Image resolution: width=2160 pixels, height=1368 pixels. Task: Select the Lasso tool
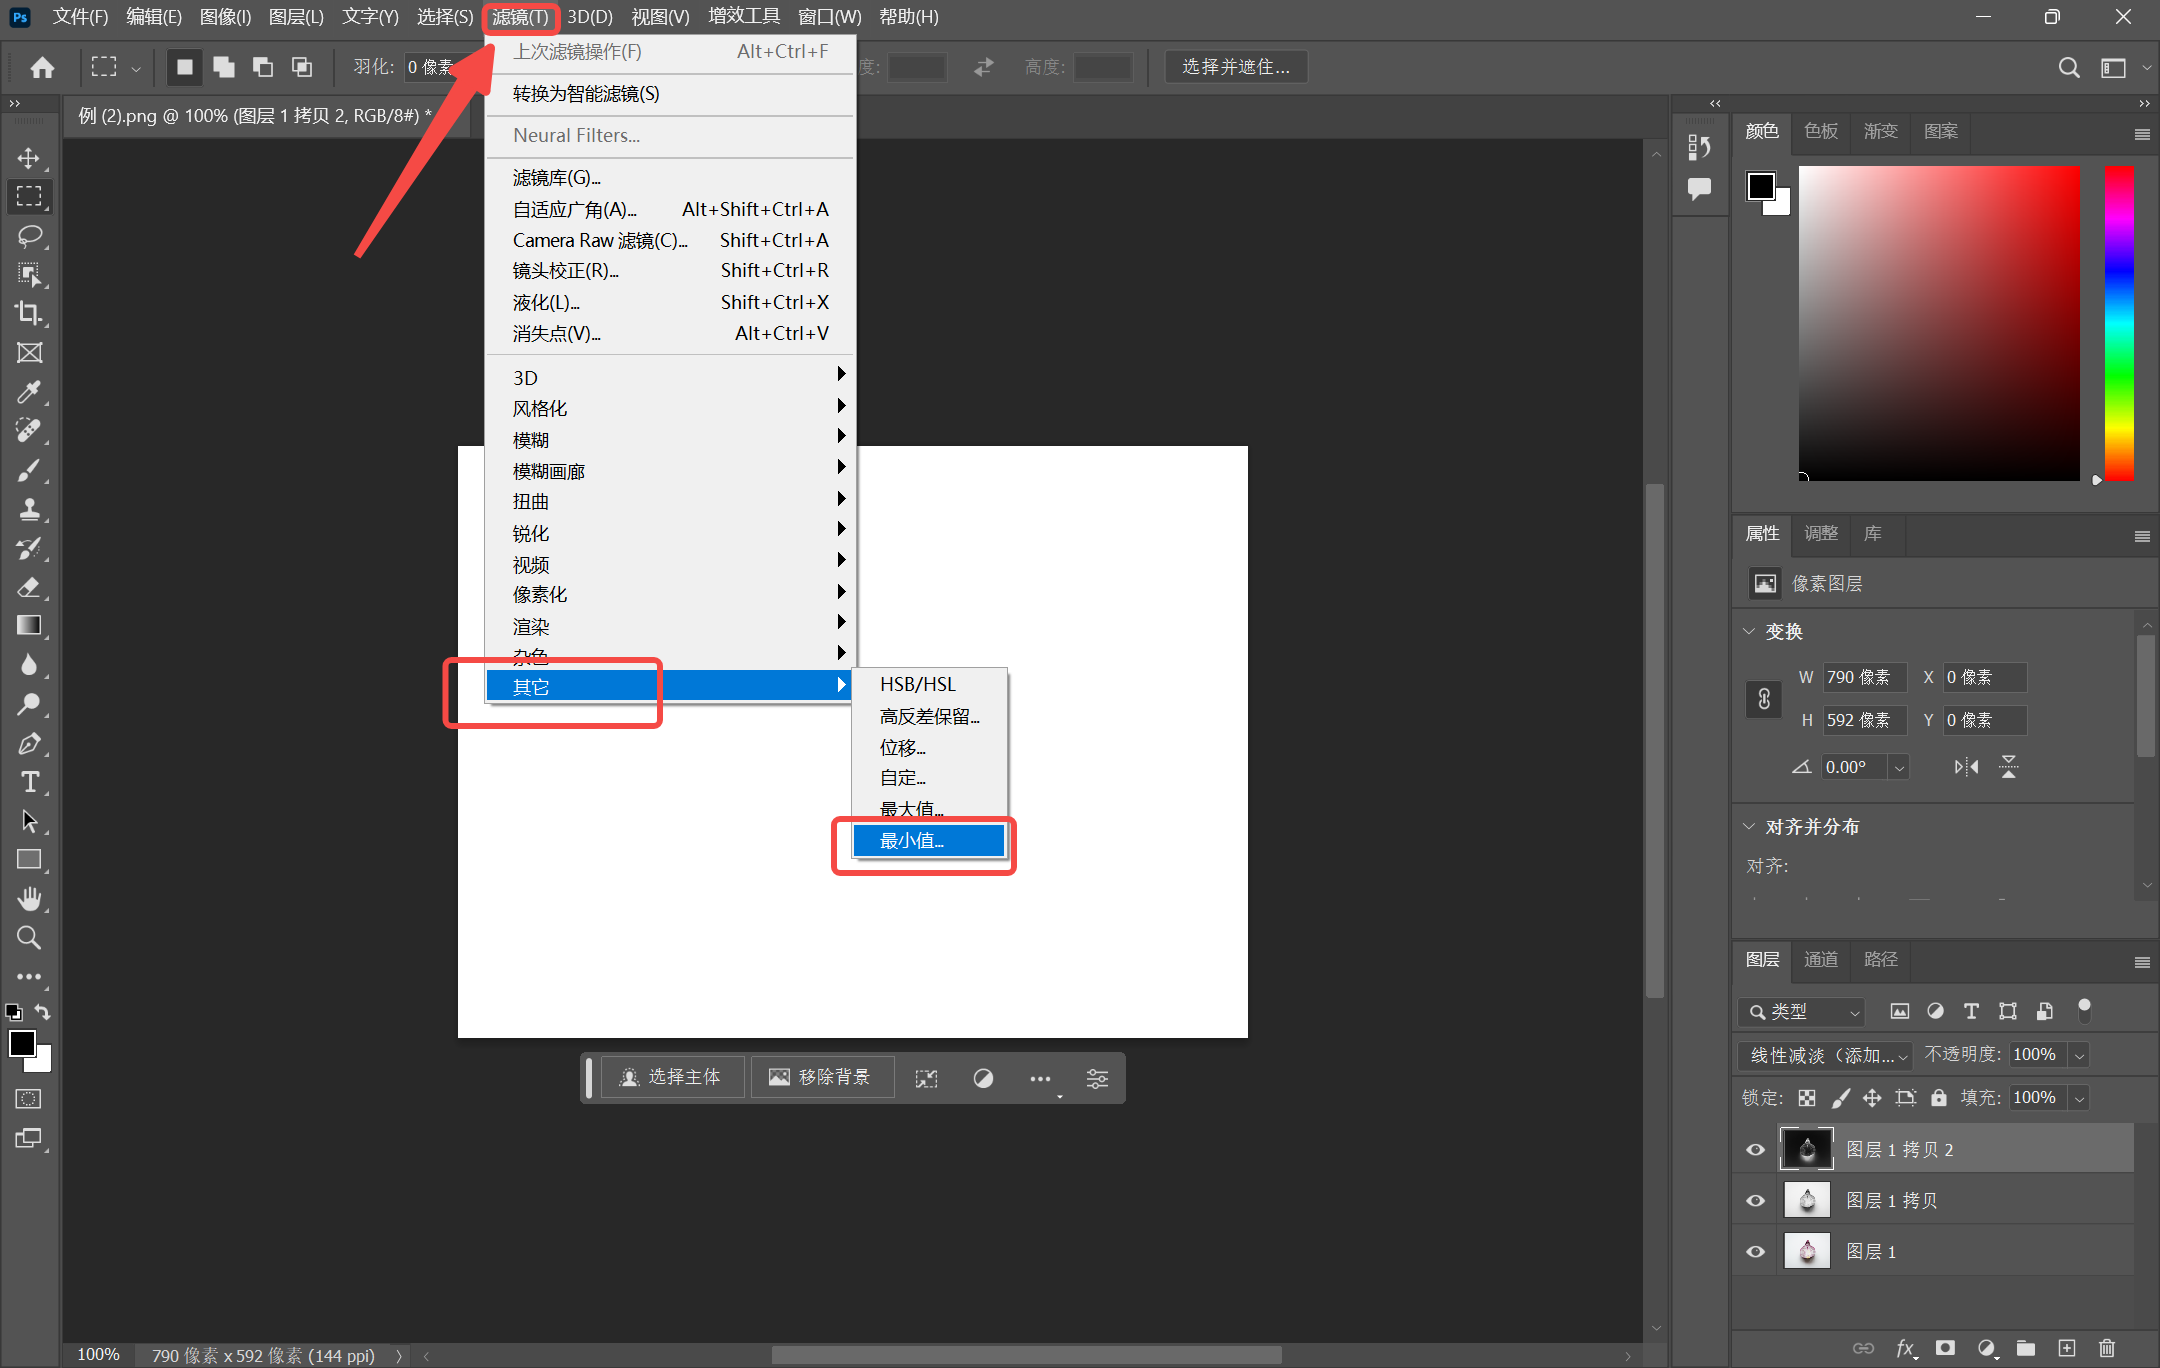click(28, 236)
